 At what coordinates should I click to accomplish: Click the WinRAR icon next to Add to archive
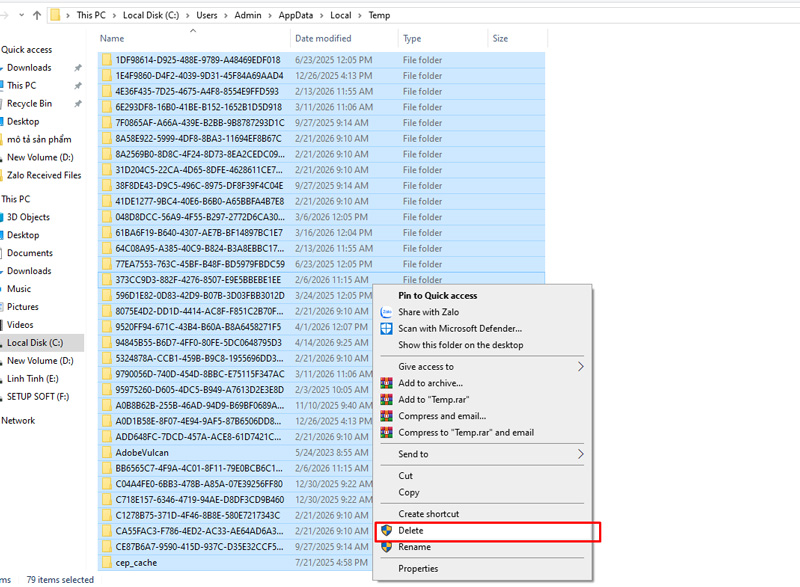tap(386, 383)
